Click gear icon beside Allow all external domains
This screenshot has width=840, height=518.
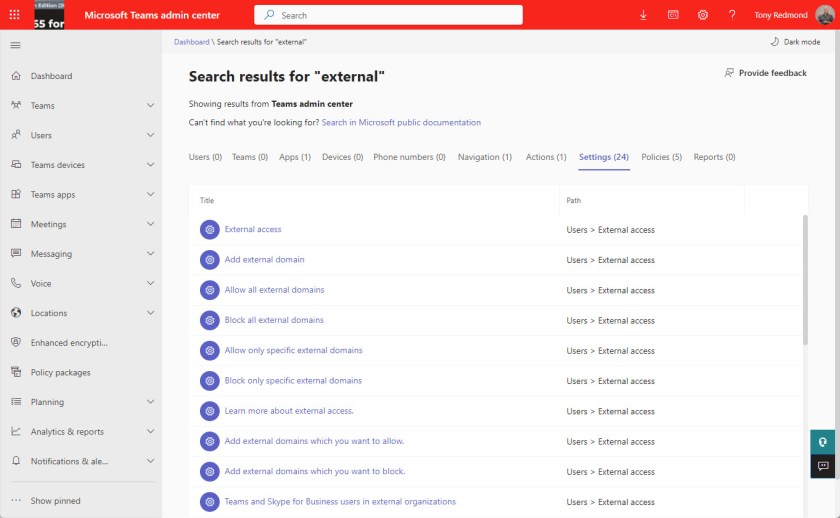click(210, 290)
